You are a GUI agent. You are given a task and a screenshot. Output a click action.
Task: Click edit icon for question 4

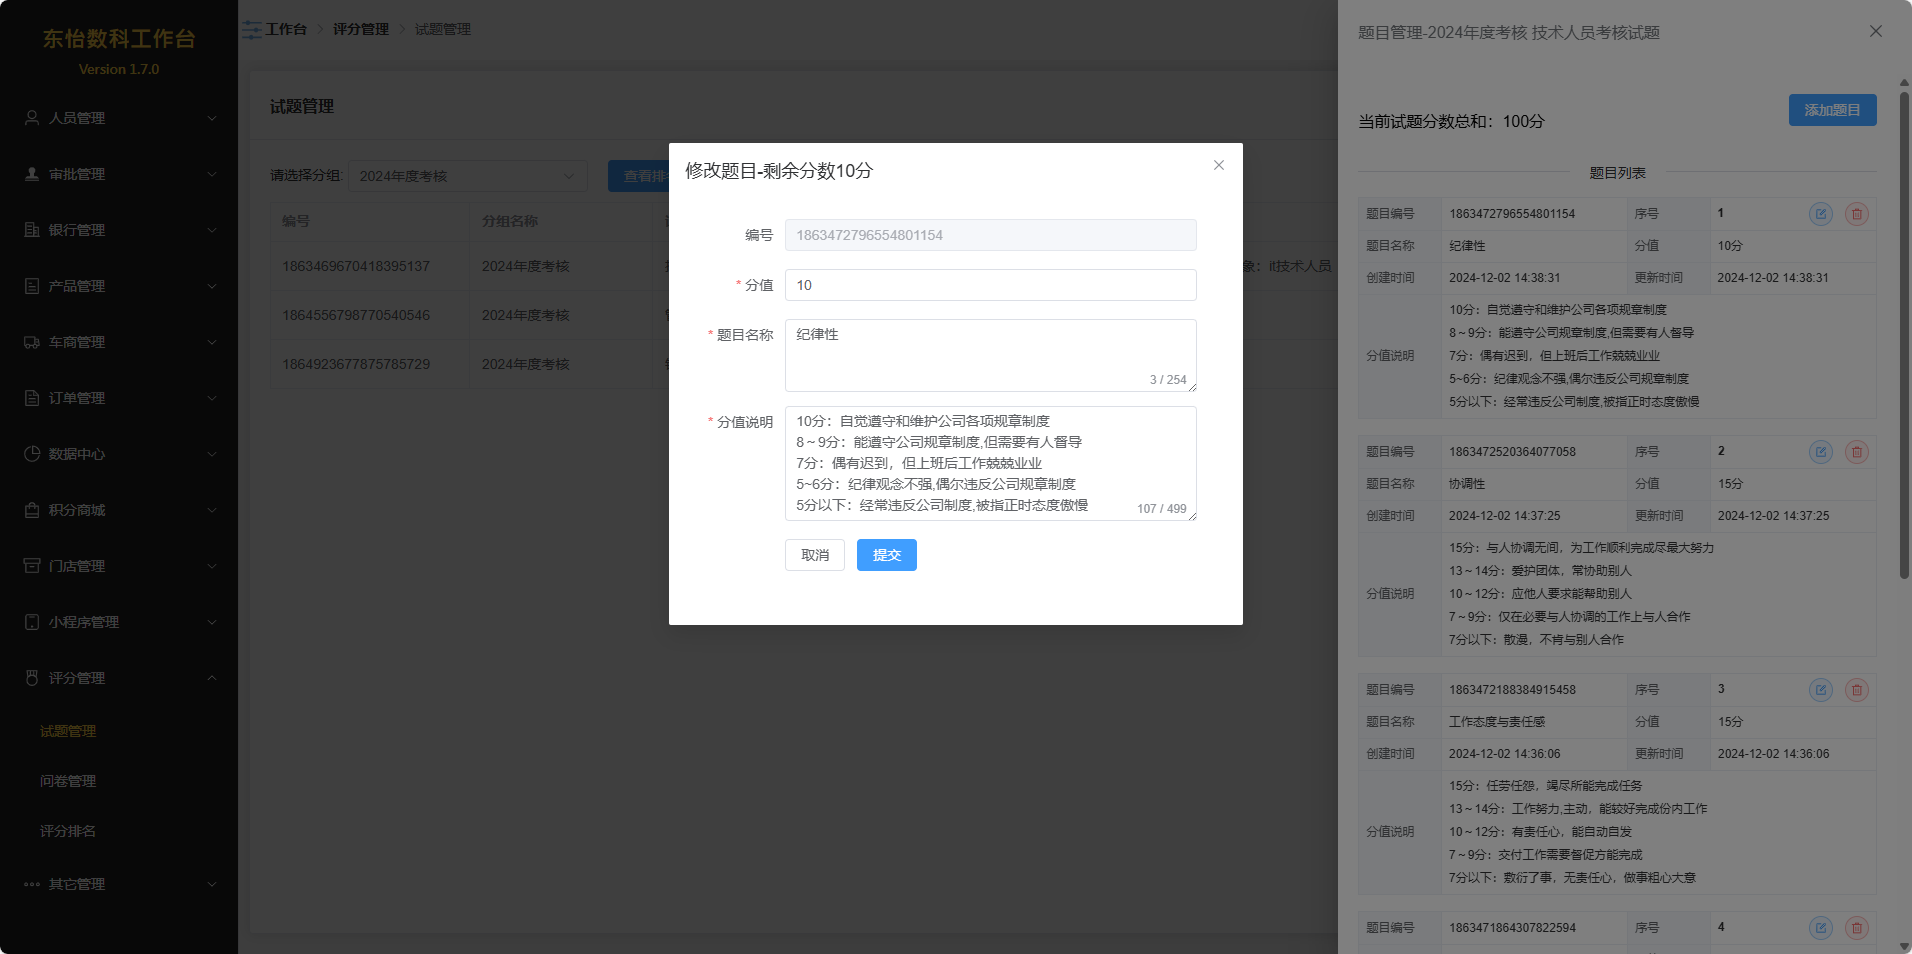1820,928
